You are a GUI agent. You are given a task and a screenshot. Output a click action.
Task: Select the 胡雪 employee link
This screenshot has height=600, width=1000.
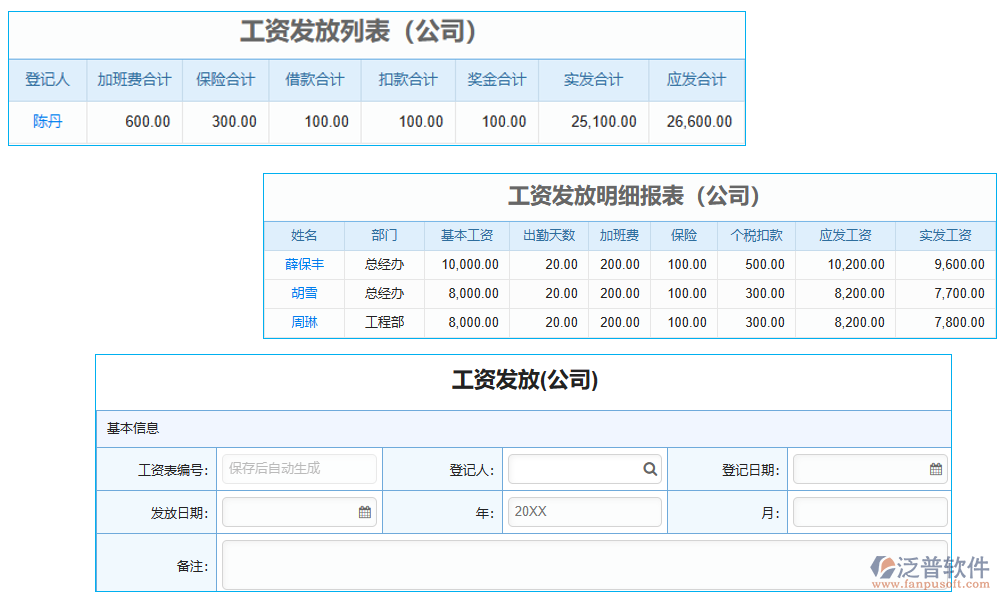click(304, 294)
